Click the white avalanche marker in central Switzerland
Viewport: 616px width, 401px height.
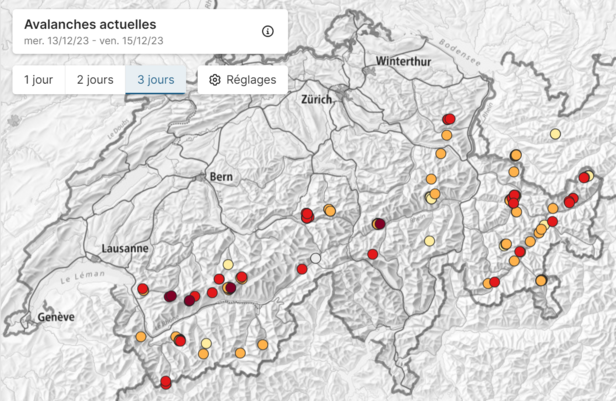316,259
